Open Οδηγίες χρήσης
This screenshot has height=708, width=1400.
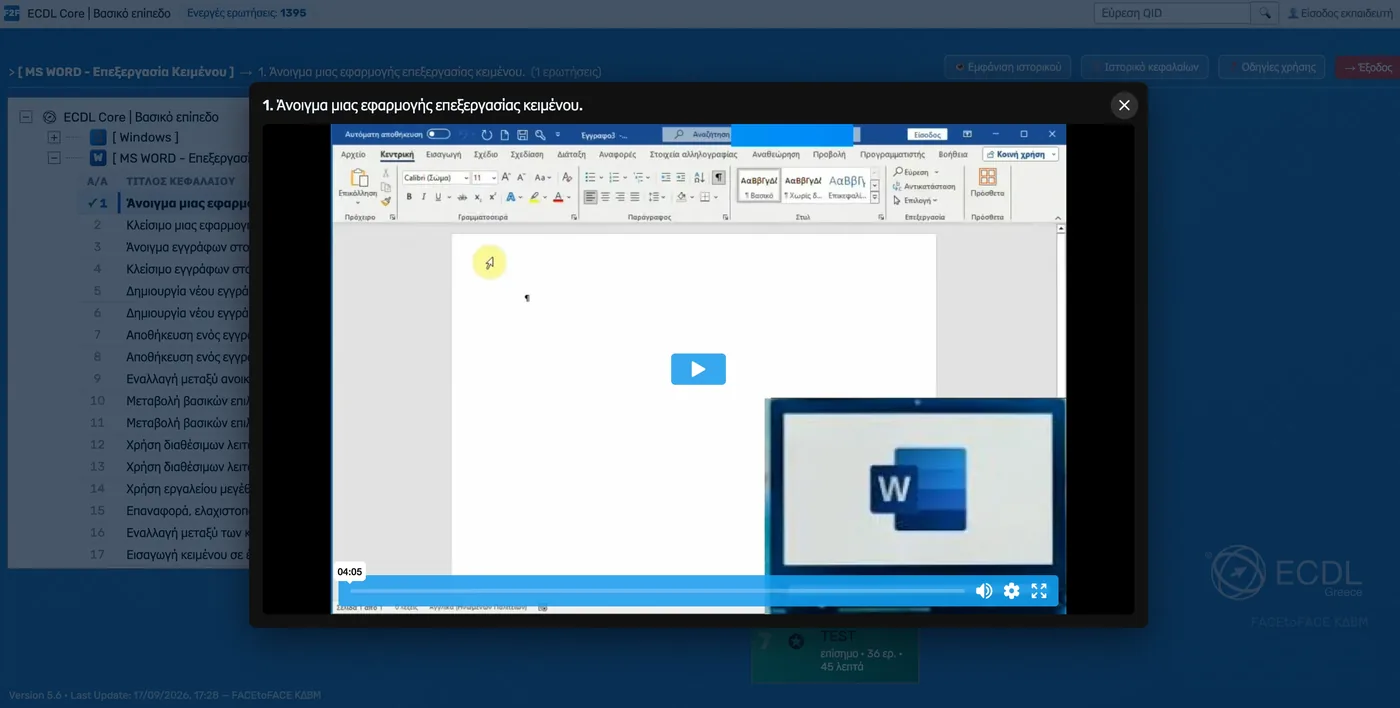pyautogui.click(x=1273, y=67)
